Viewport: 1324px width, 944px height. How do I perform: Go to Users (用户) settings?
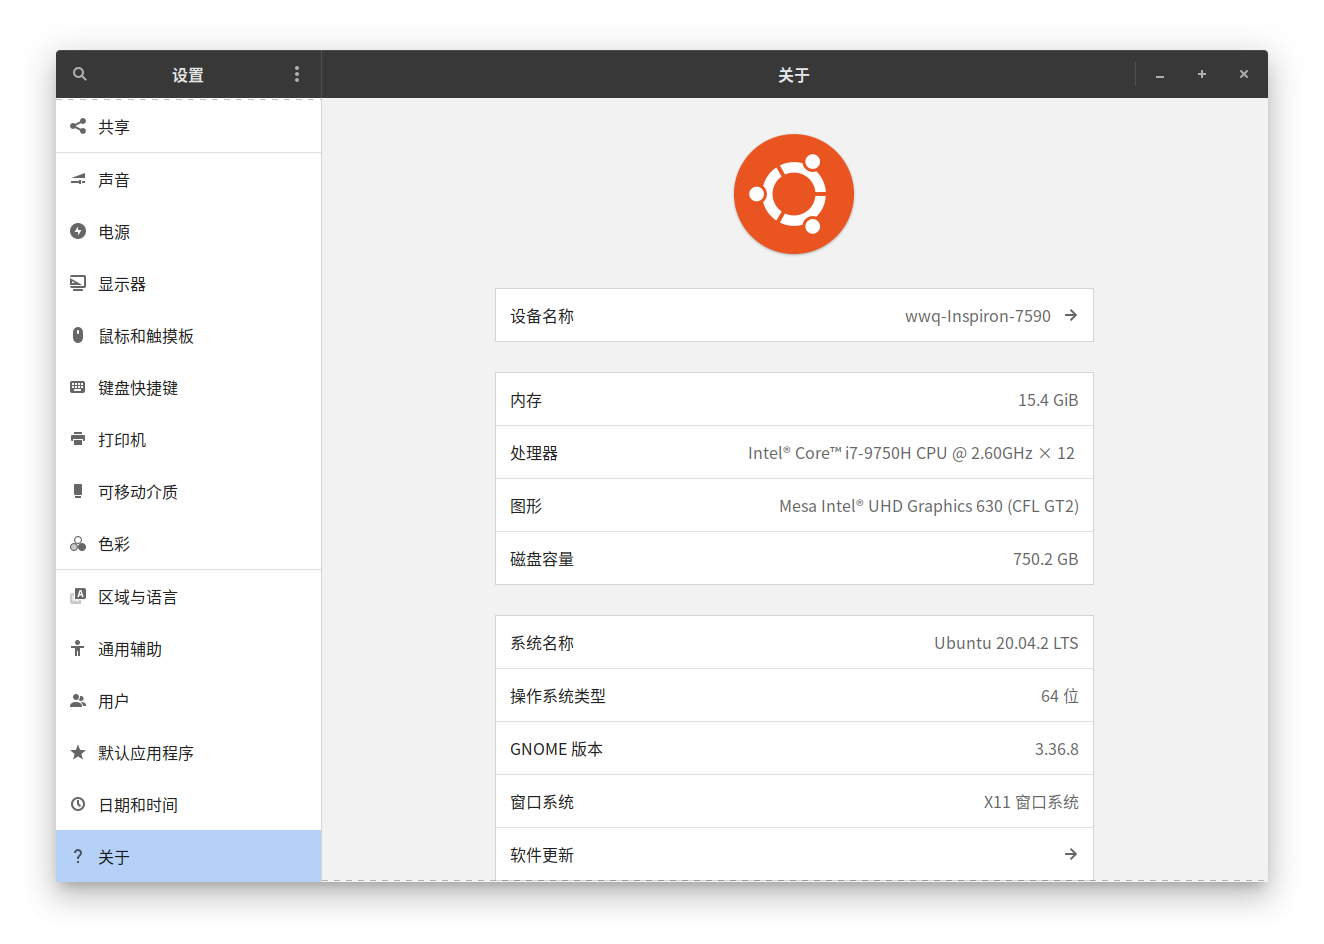coord(113,701)
